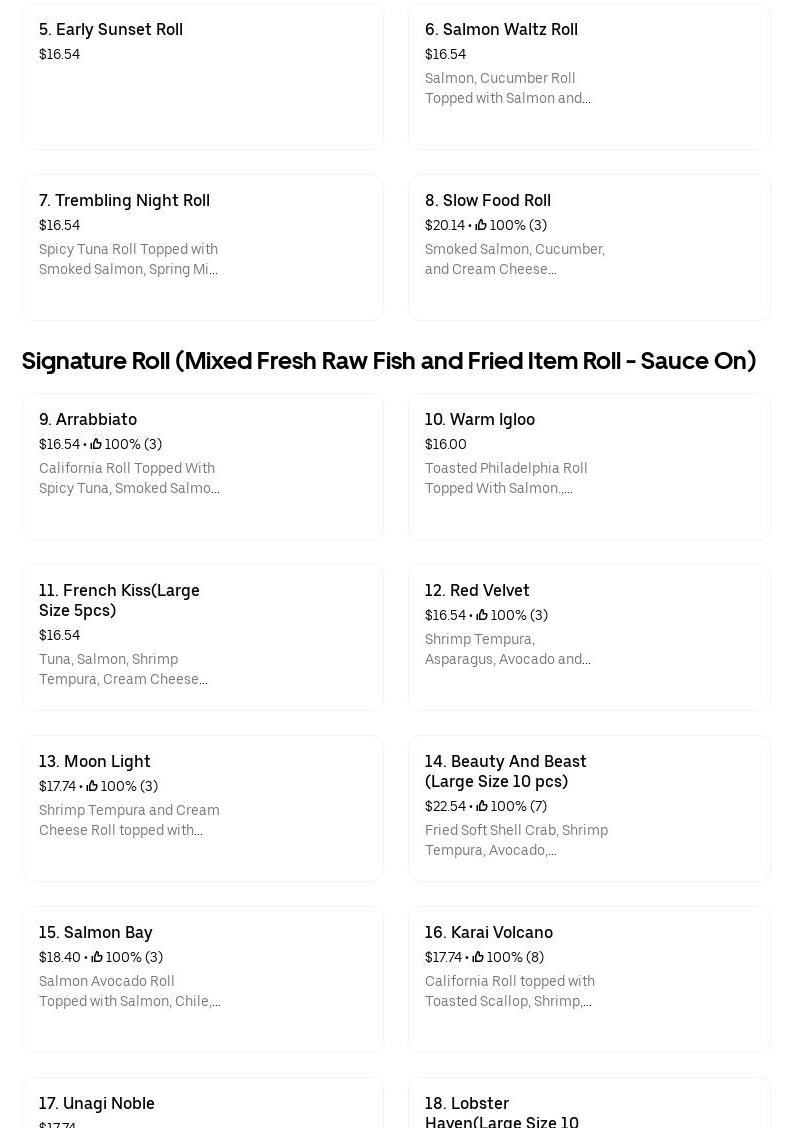Select Trembling Night Roll menu card
Viewport: 804px width, 1128px height.
pyautogui.click(x=202, y=247)
